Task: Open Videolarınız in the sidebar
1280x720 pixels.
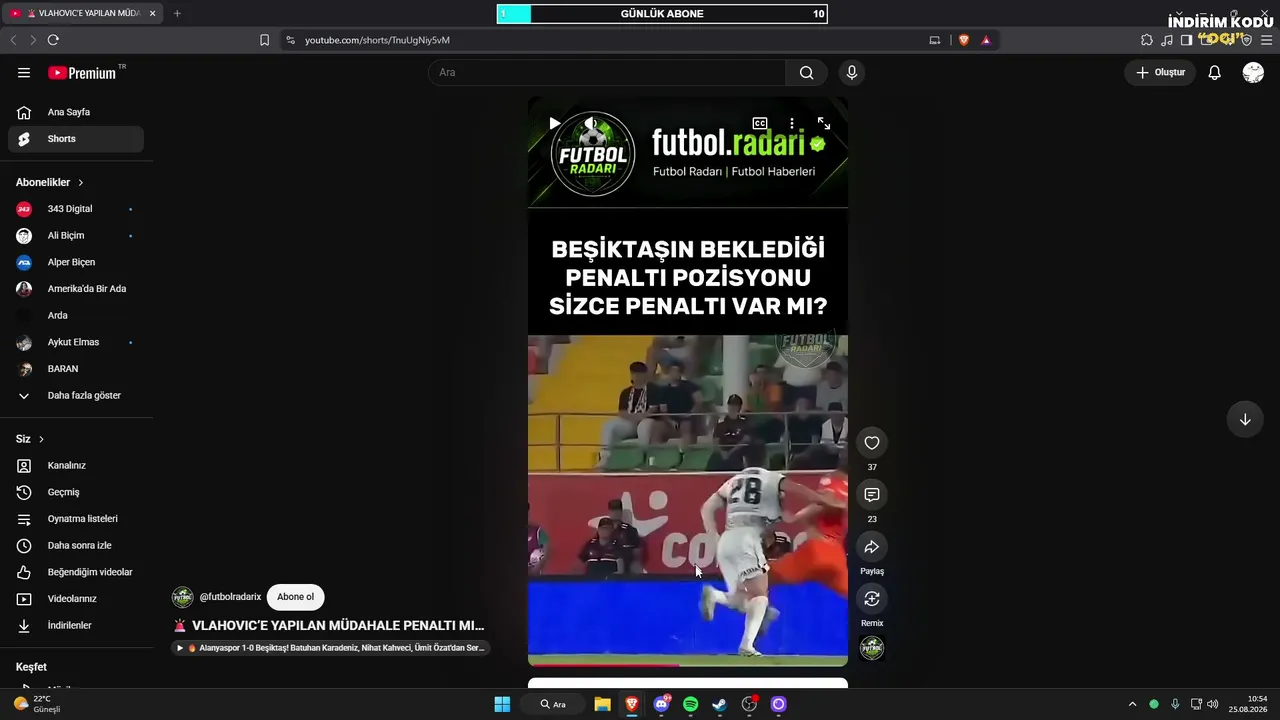Action: tap(76, 599)
